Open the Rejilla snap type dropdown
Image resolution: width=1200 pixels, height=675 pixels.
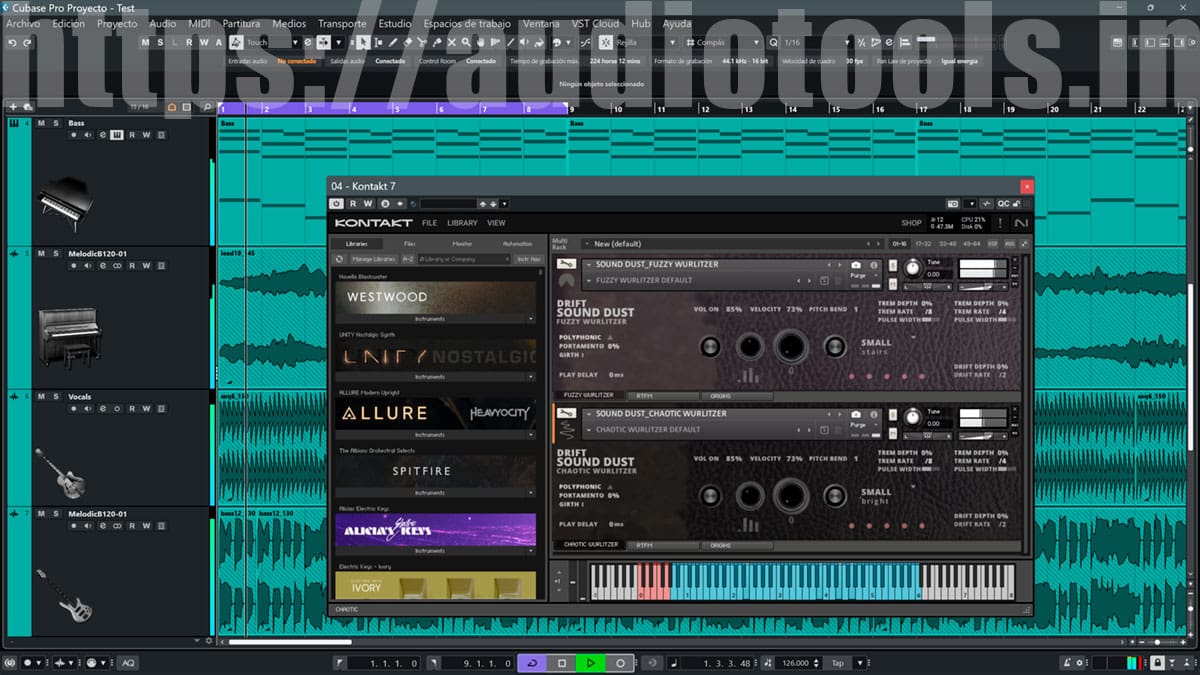click(x=643, y=43)
